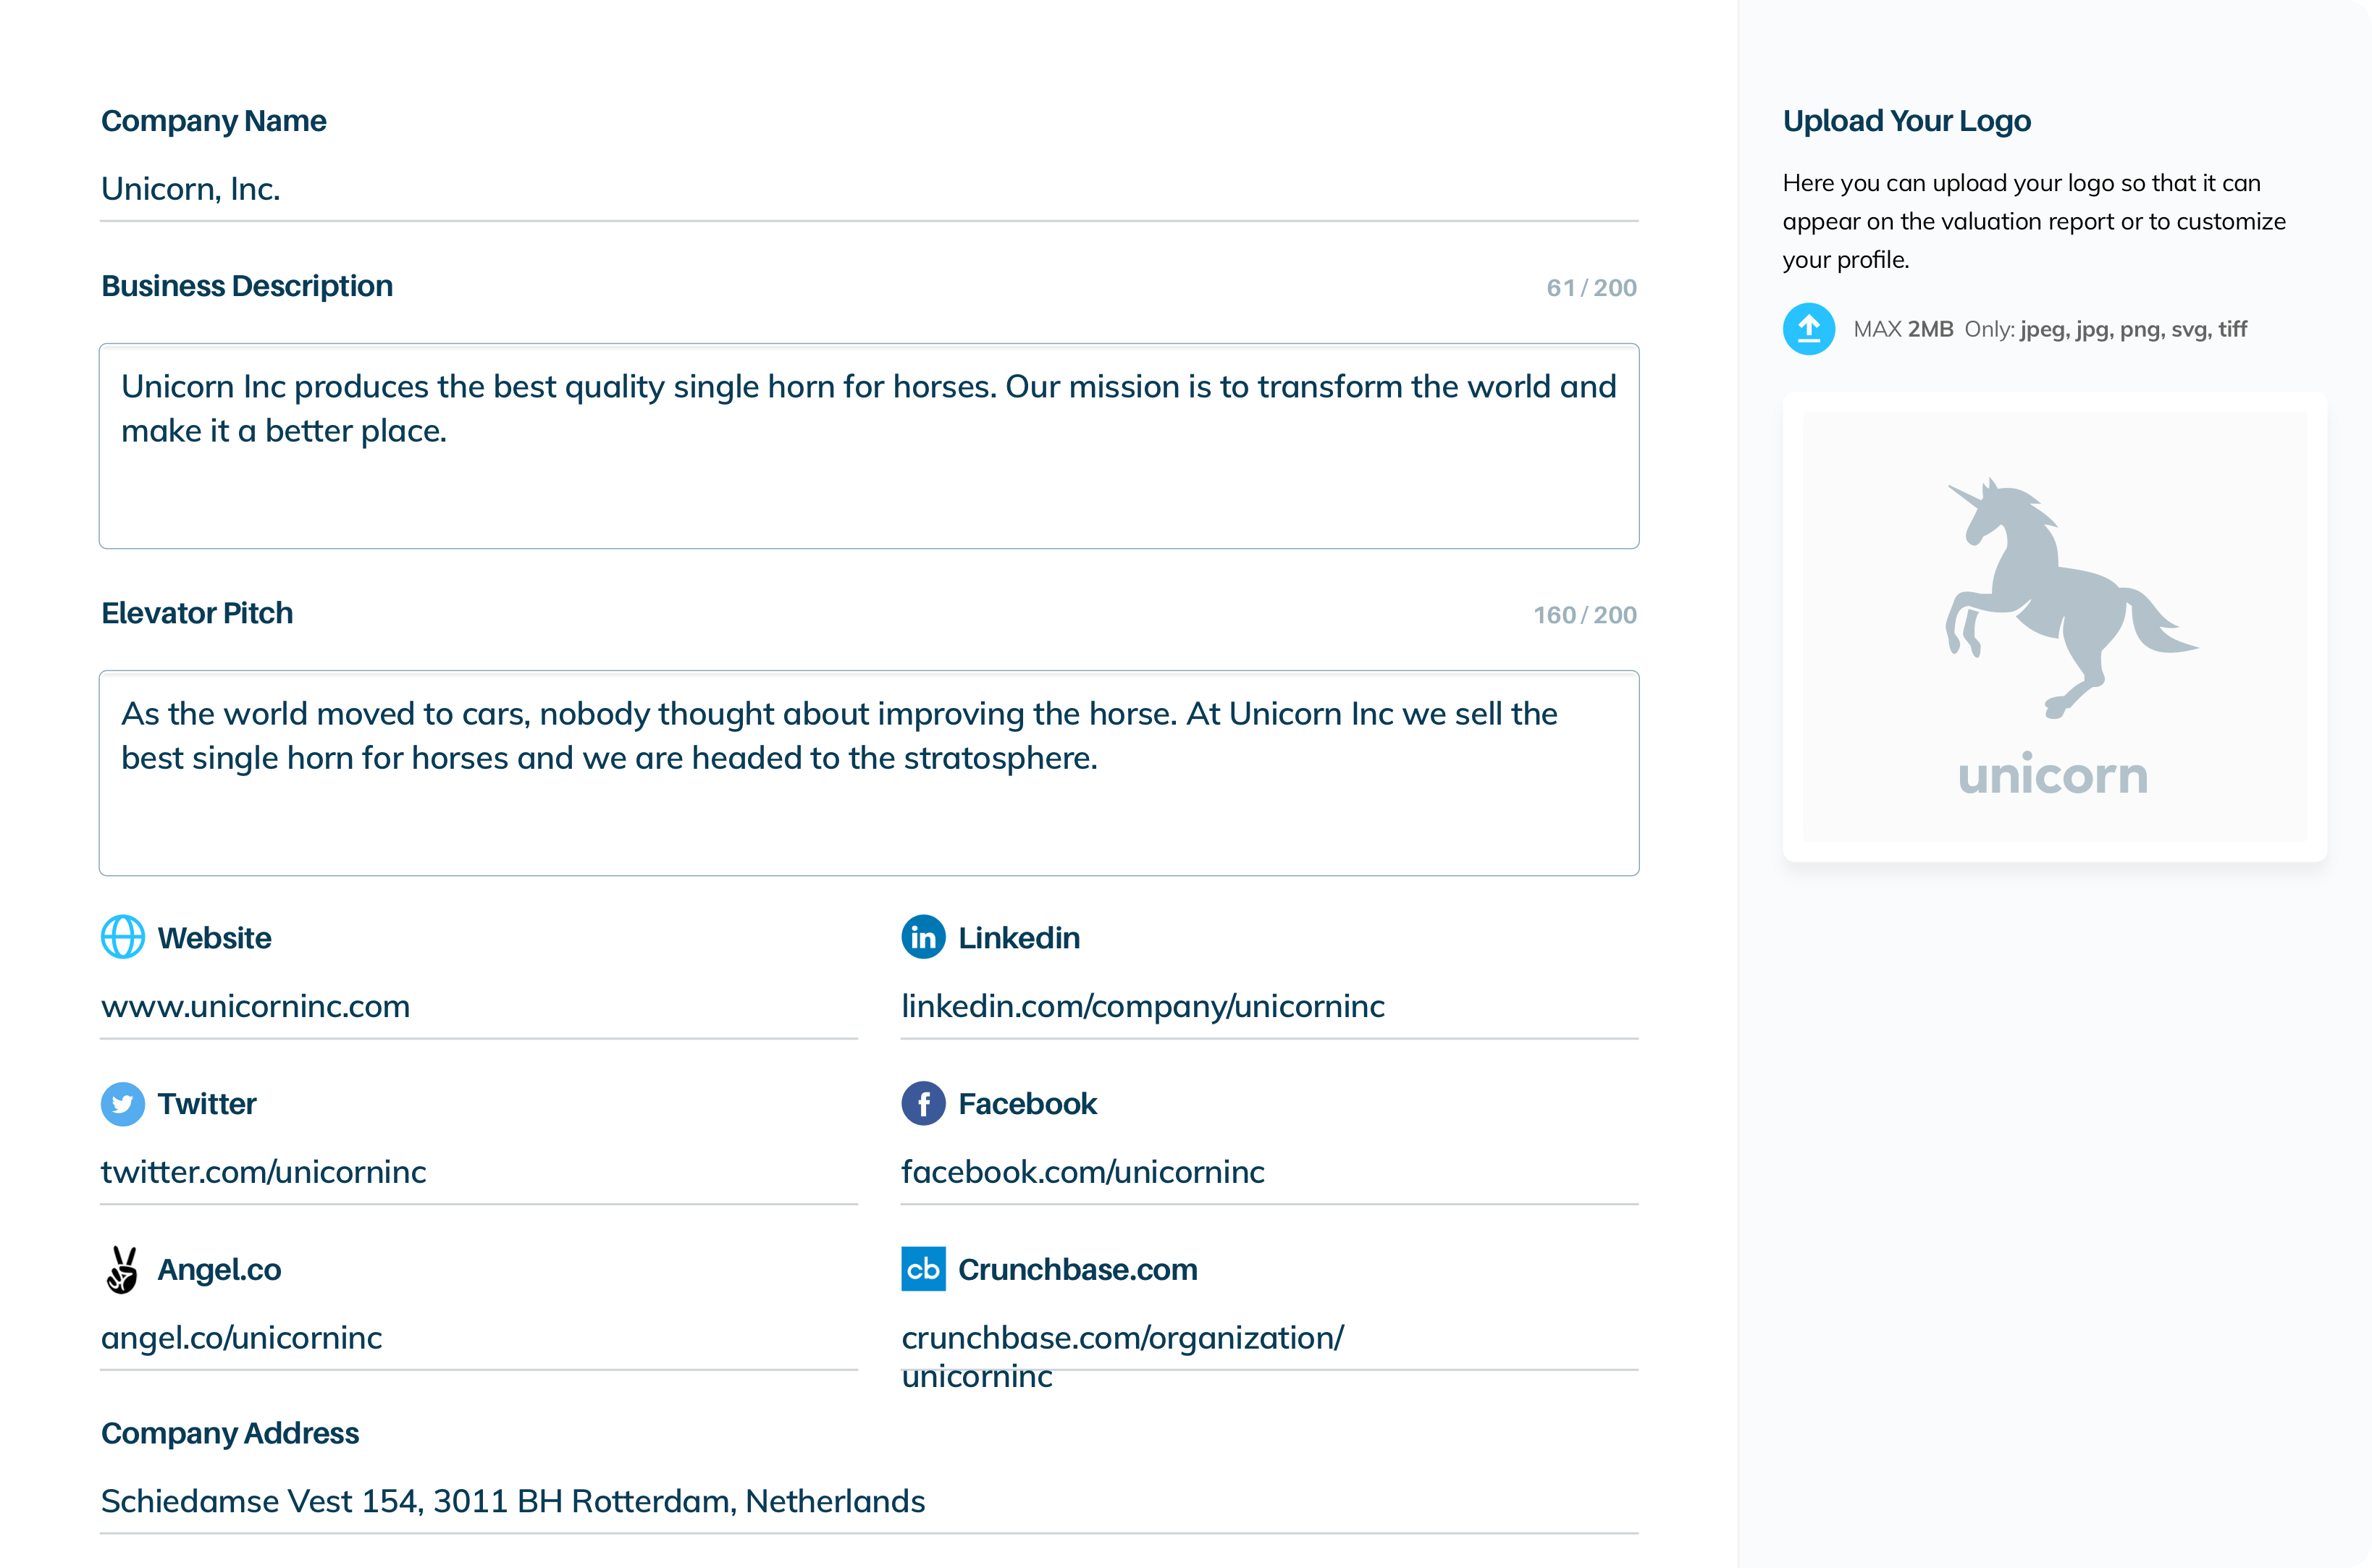
Task: Click the unicorn logo preview thumbnail
Action: [2054, 627]
